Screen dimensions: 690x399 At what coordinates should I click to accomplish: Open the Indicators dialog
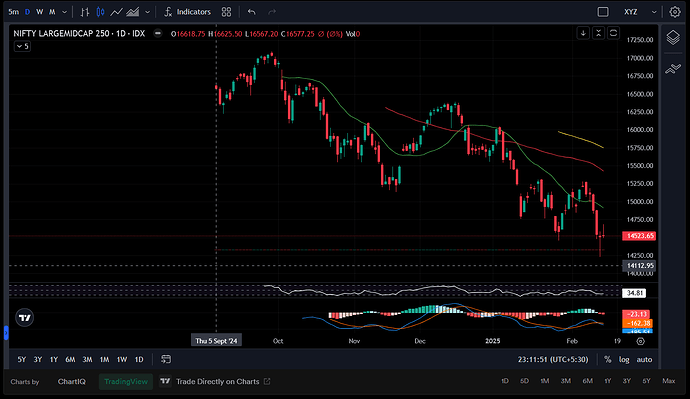(x=187, y=12)
